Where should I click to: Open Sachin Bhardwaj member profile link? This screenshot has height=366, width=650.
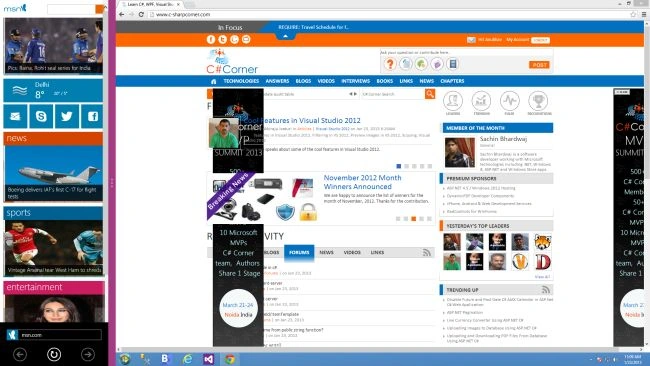(x=503, y=139)
